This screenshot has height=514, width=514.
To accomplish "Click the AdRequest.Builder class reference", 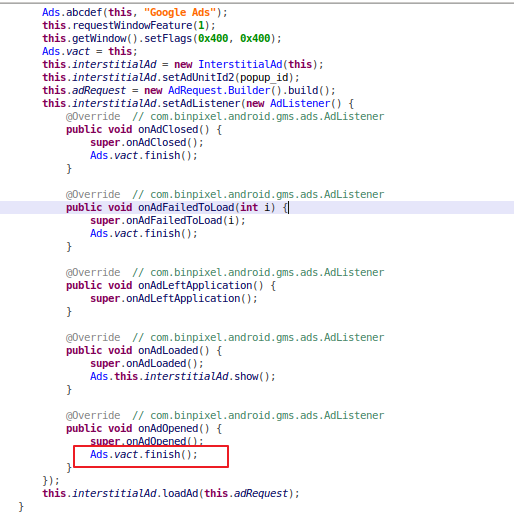I will (219, 90).
